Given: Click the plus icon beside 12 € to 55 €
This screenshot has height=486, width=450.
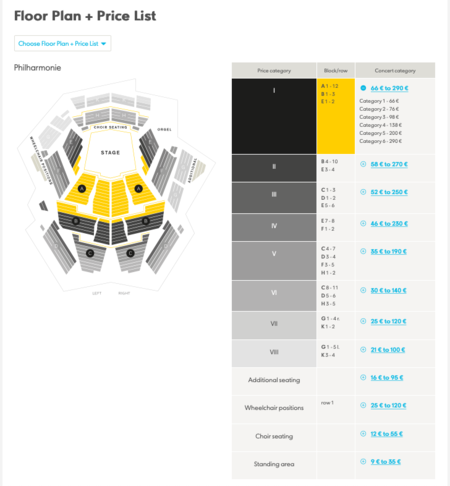Looking at the screenshot, I should [x=363, y=434].
